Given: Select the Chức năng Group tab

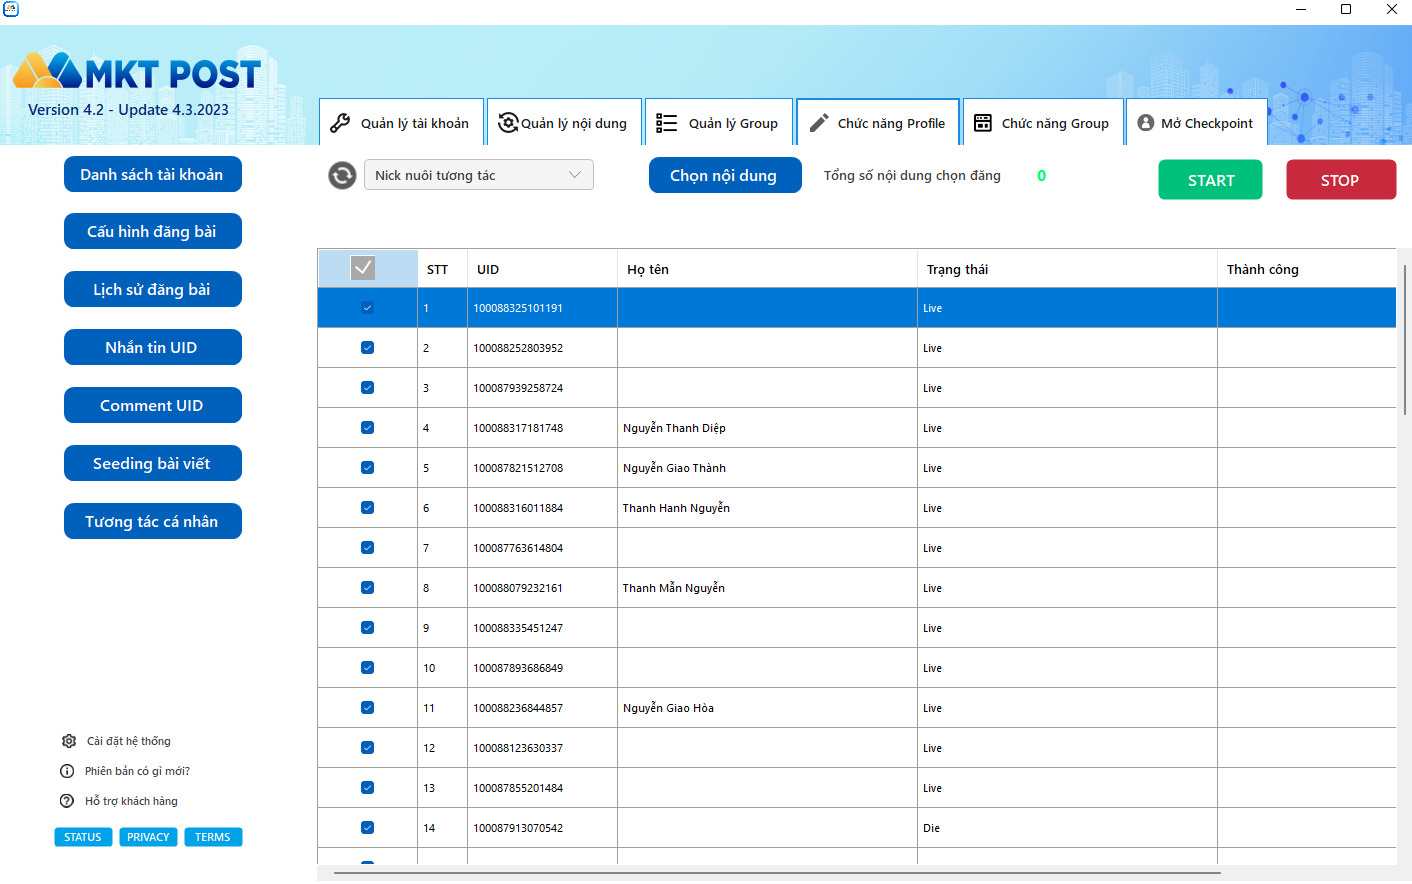Looking at the screenshot, I should tap(1043, 122).
